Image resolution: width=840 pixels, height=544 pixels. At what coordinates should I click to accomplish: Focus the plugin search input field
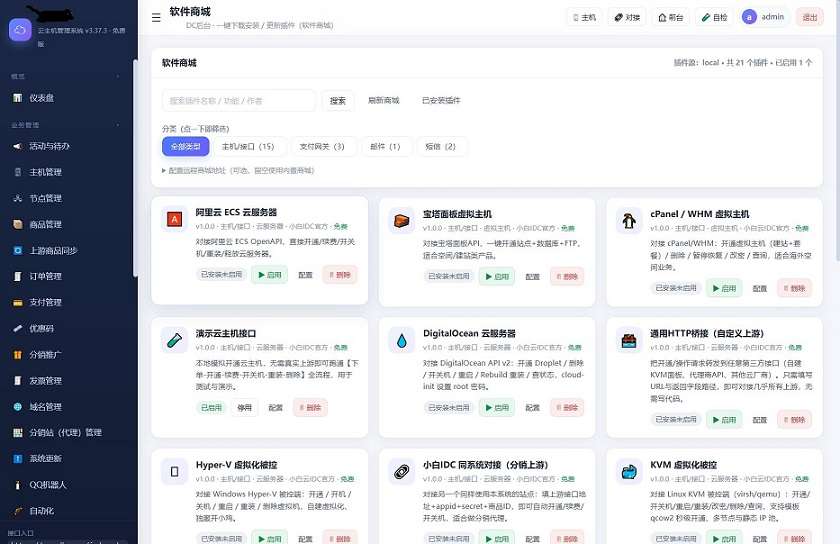point(239,101)
